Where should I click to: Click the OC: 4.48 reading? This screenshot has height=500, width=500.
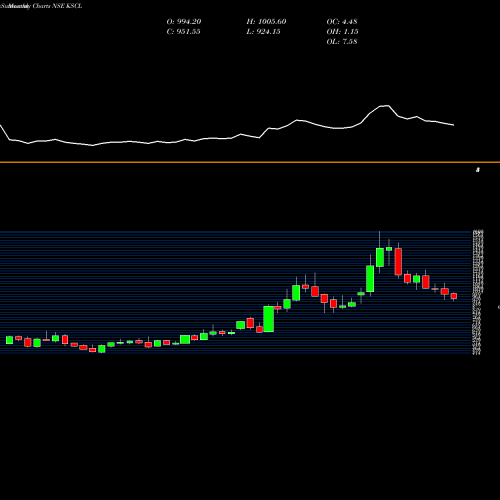click(x=342, y=22)
